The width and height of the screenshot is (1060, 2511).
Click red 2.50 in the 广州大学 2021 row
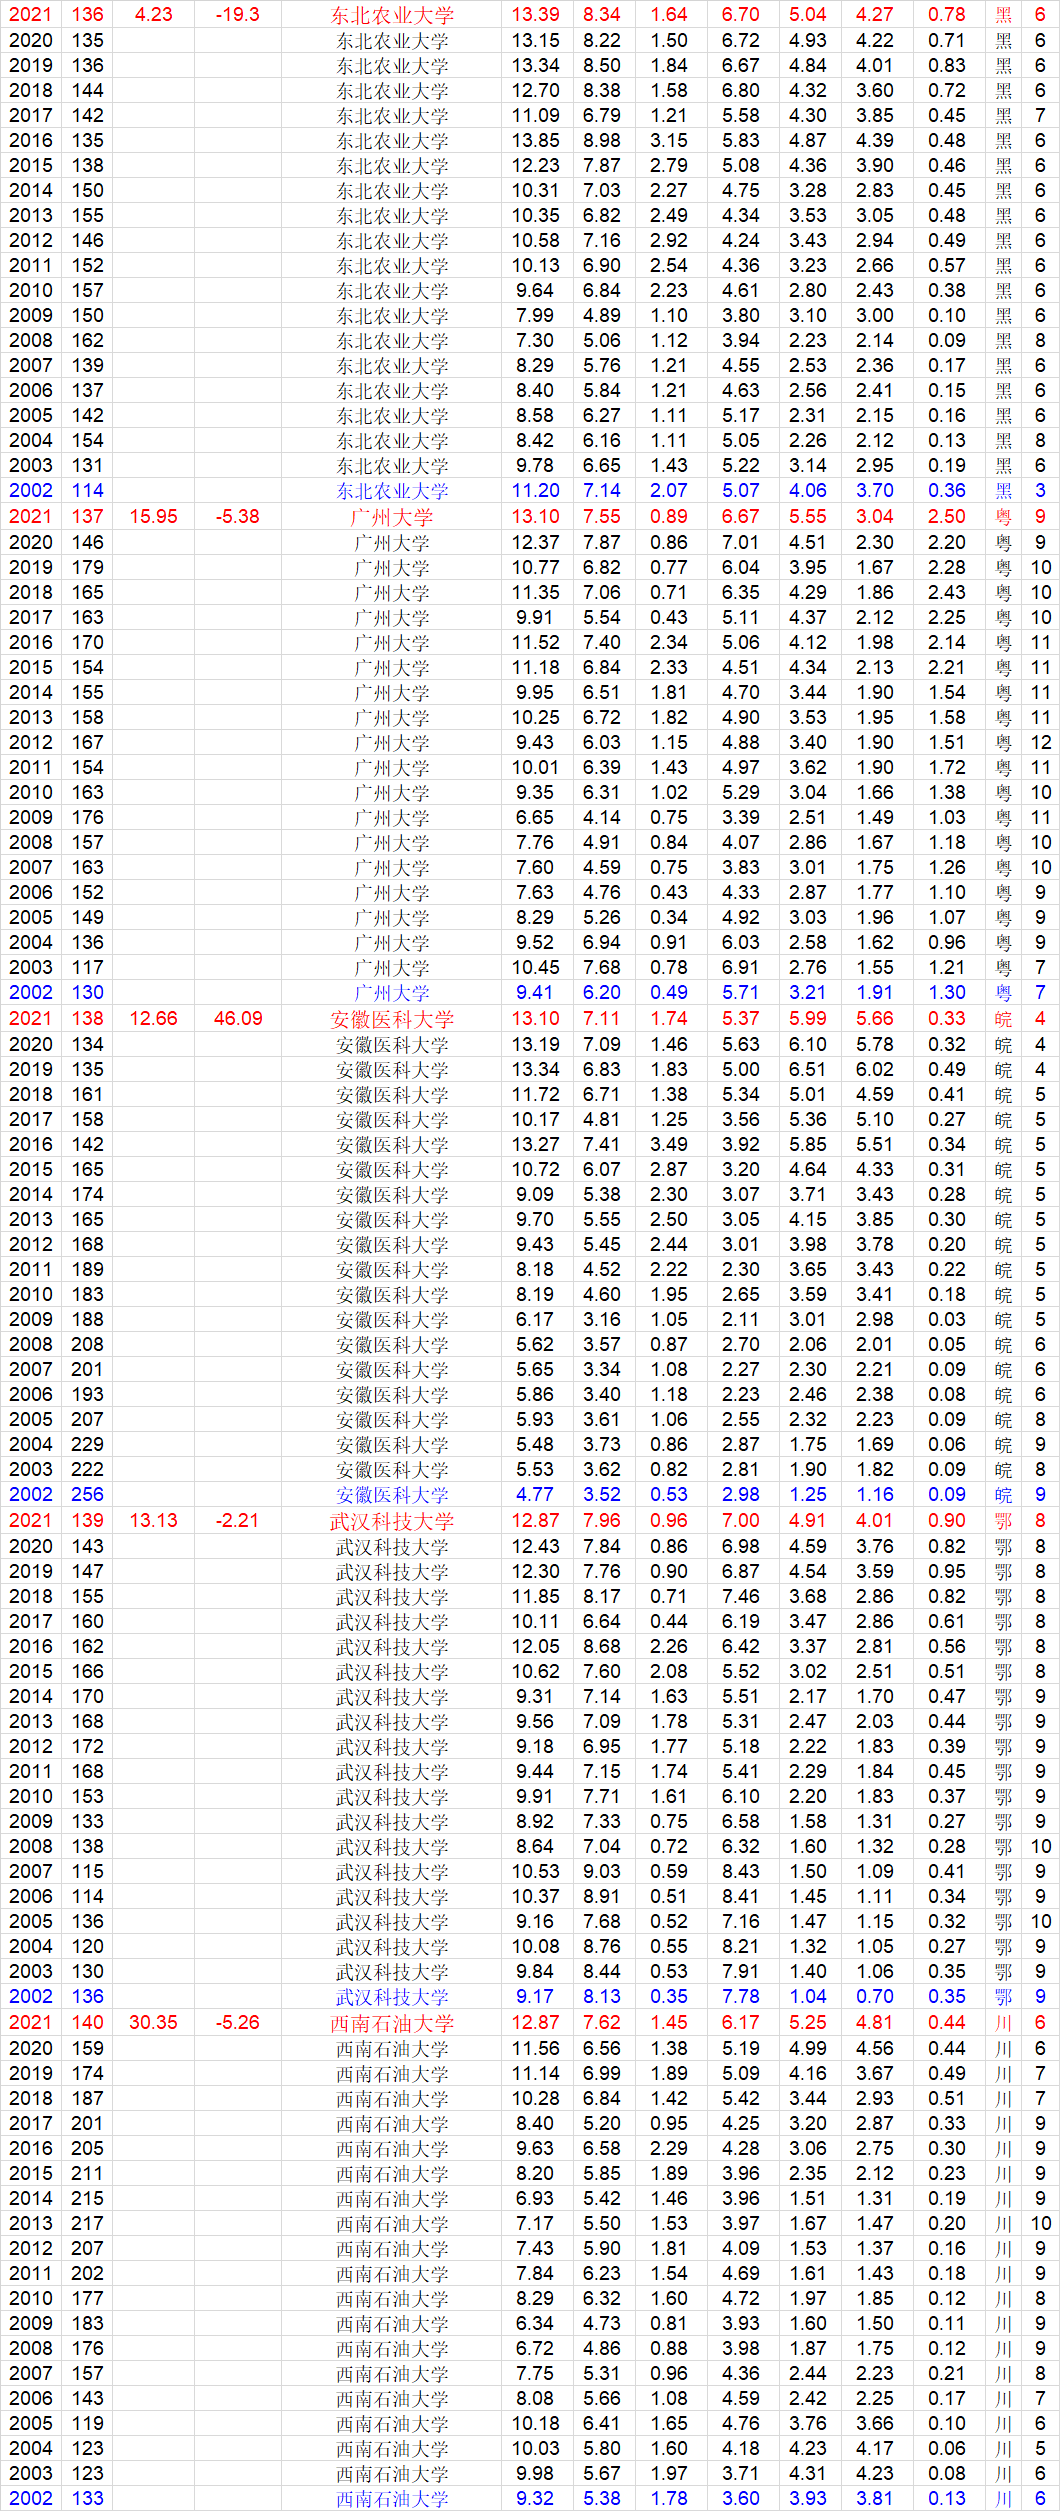[947, 517]
